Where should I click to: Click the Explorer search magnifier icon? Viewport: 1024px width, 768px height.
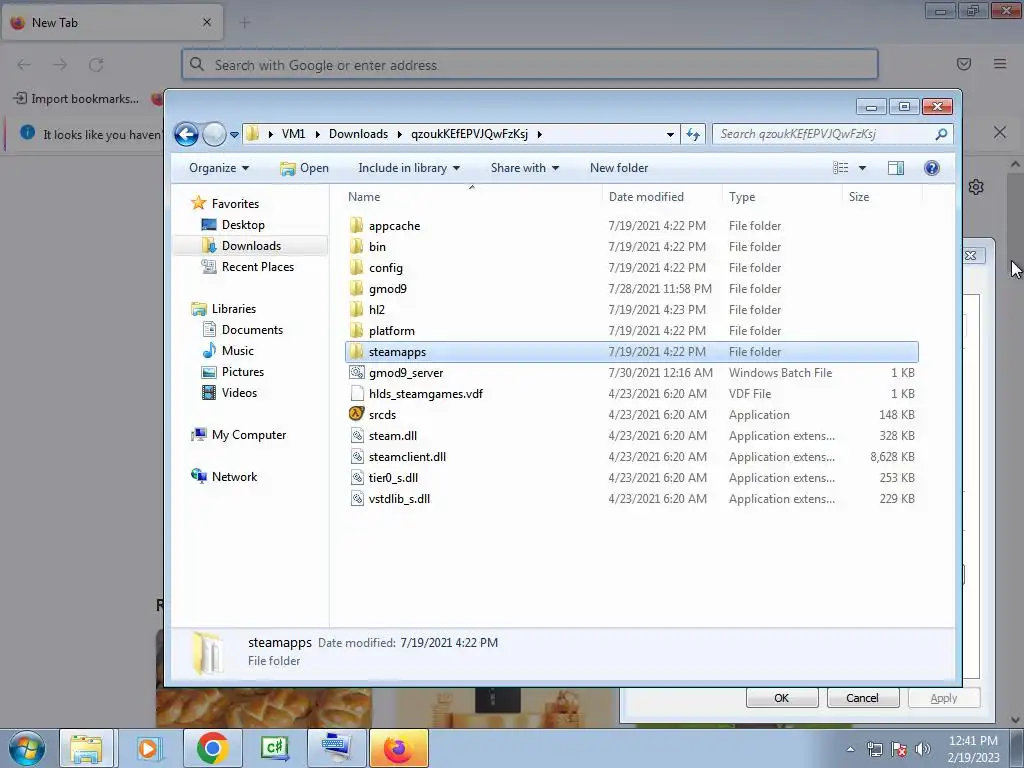[x=941, y=134]
